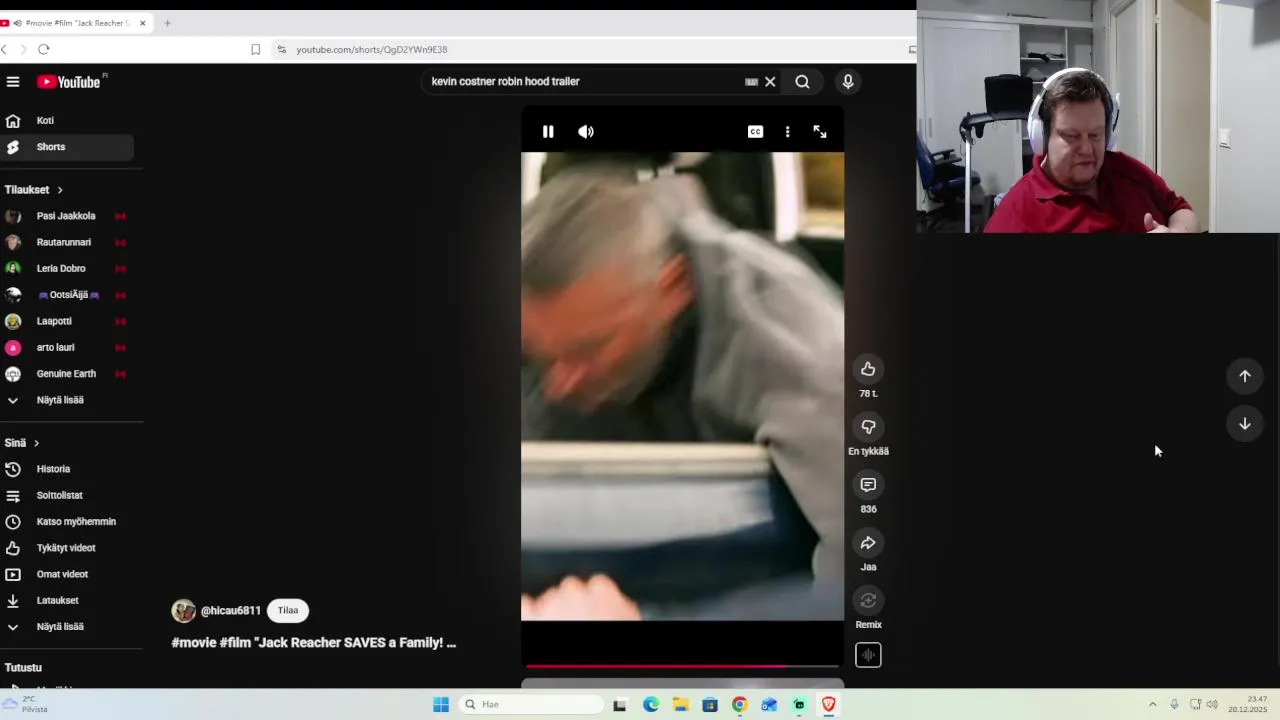
Task: Open Genuine Earth subscription channel
Action: click(67, 374)
